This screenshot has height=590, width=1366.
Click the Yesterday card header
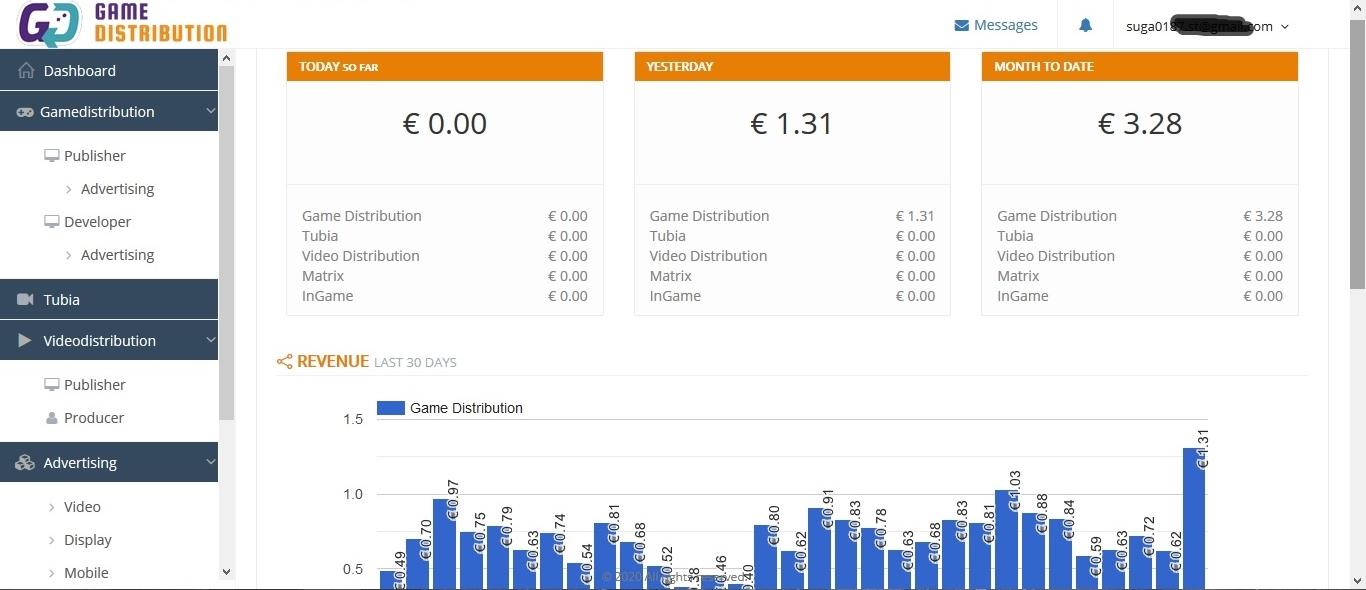click(x=792, y=66)
